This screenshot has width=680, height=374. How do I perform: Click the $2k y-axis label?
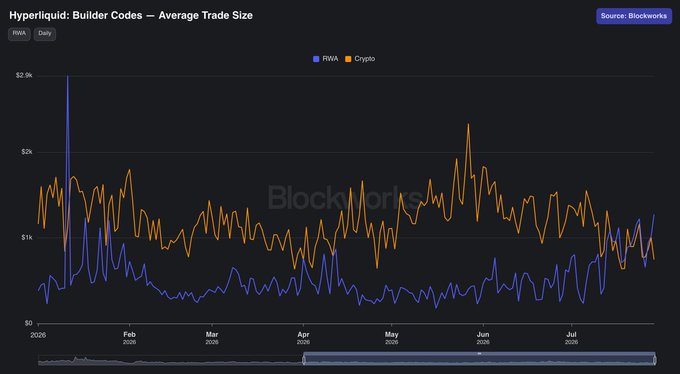pyautogui.click(x=26, y=152)
